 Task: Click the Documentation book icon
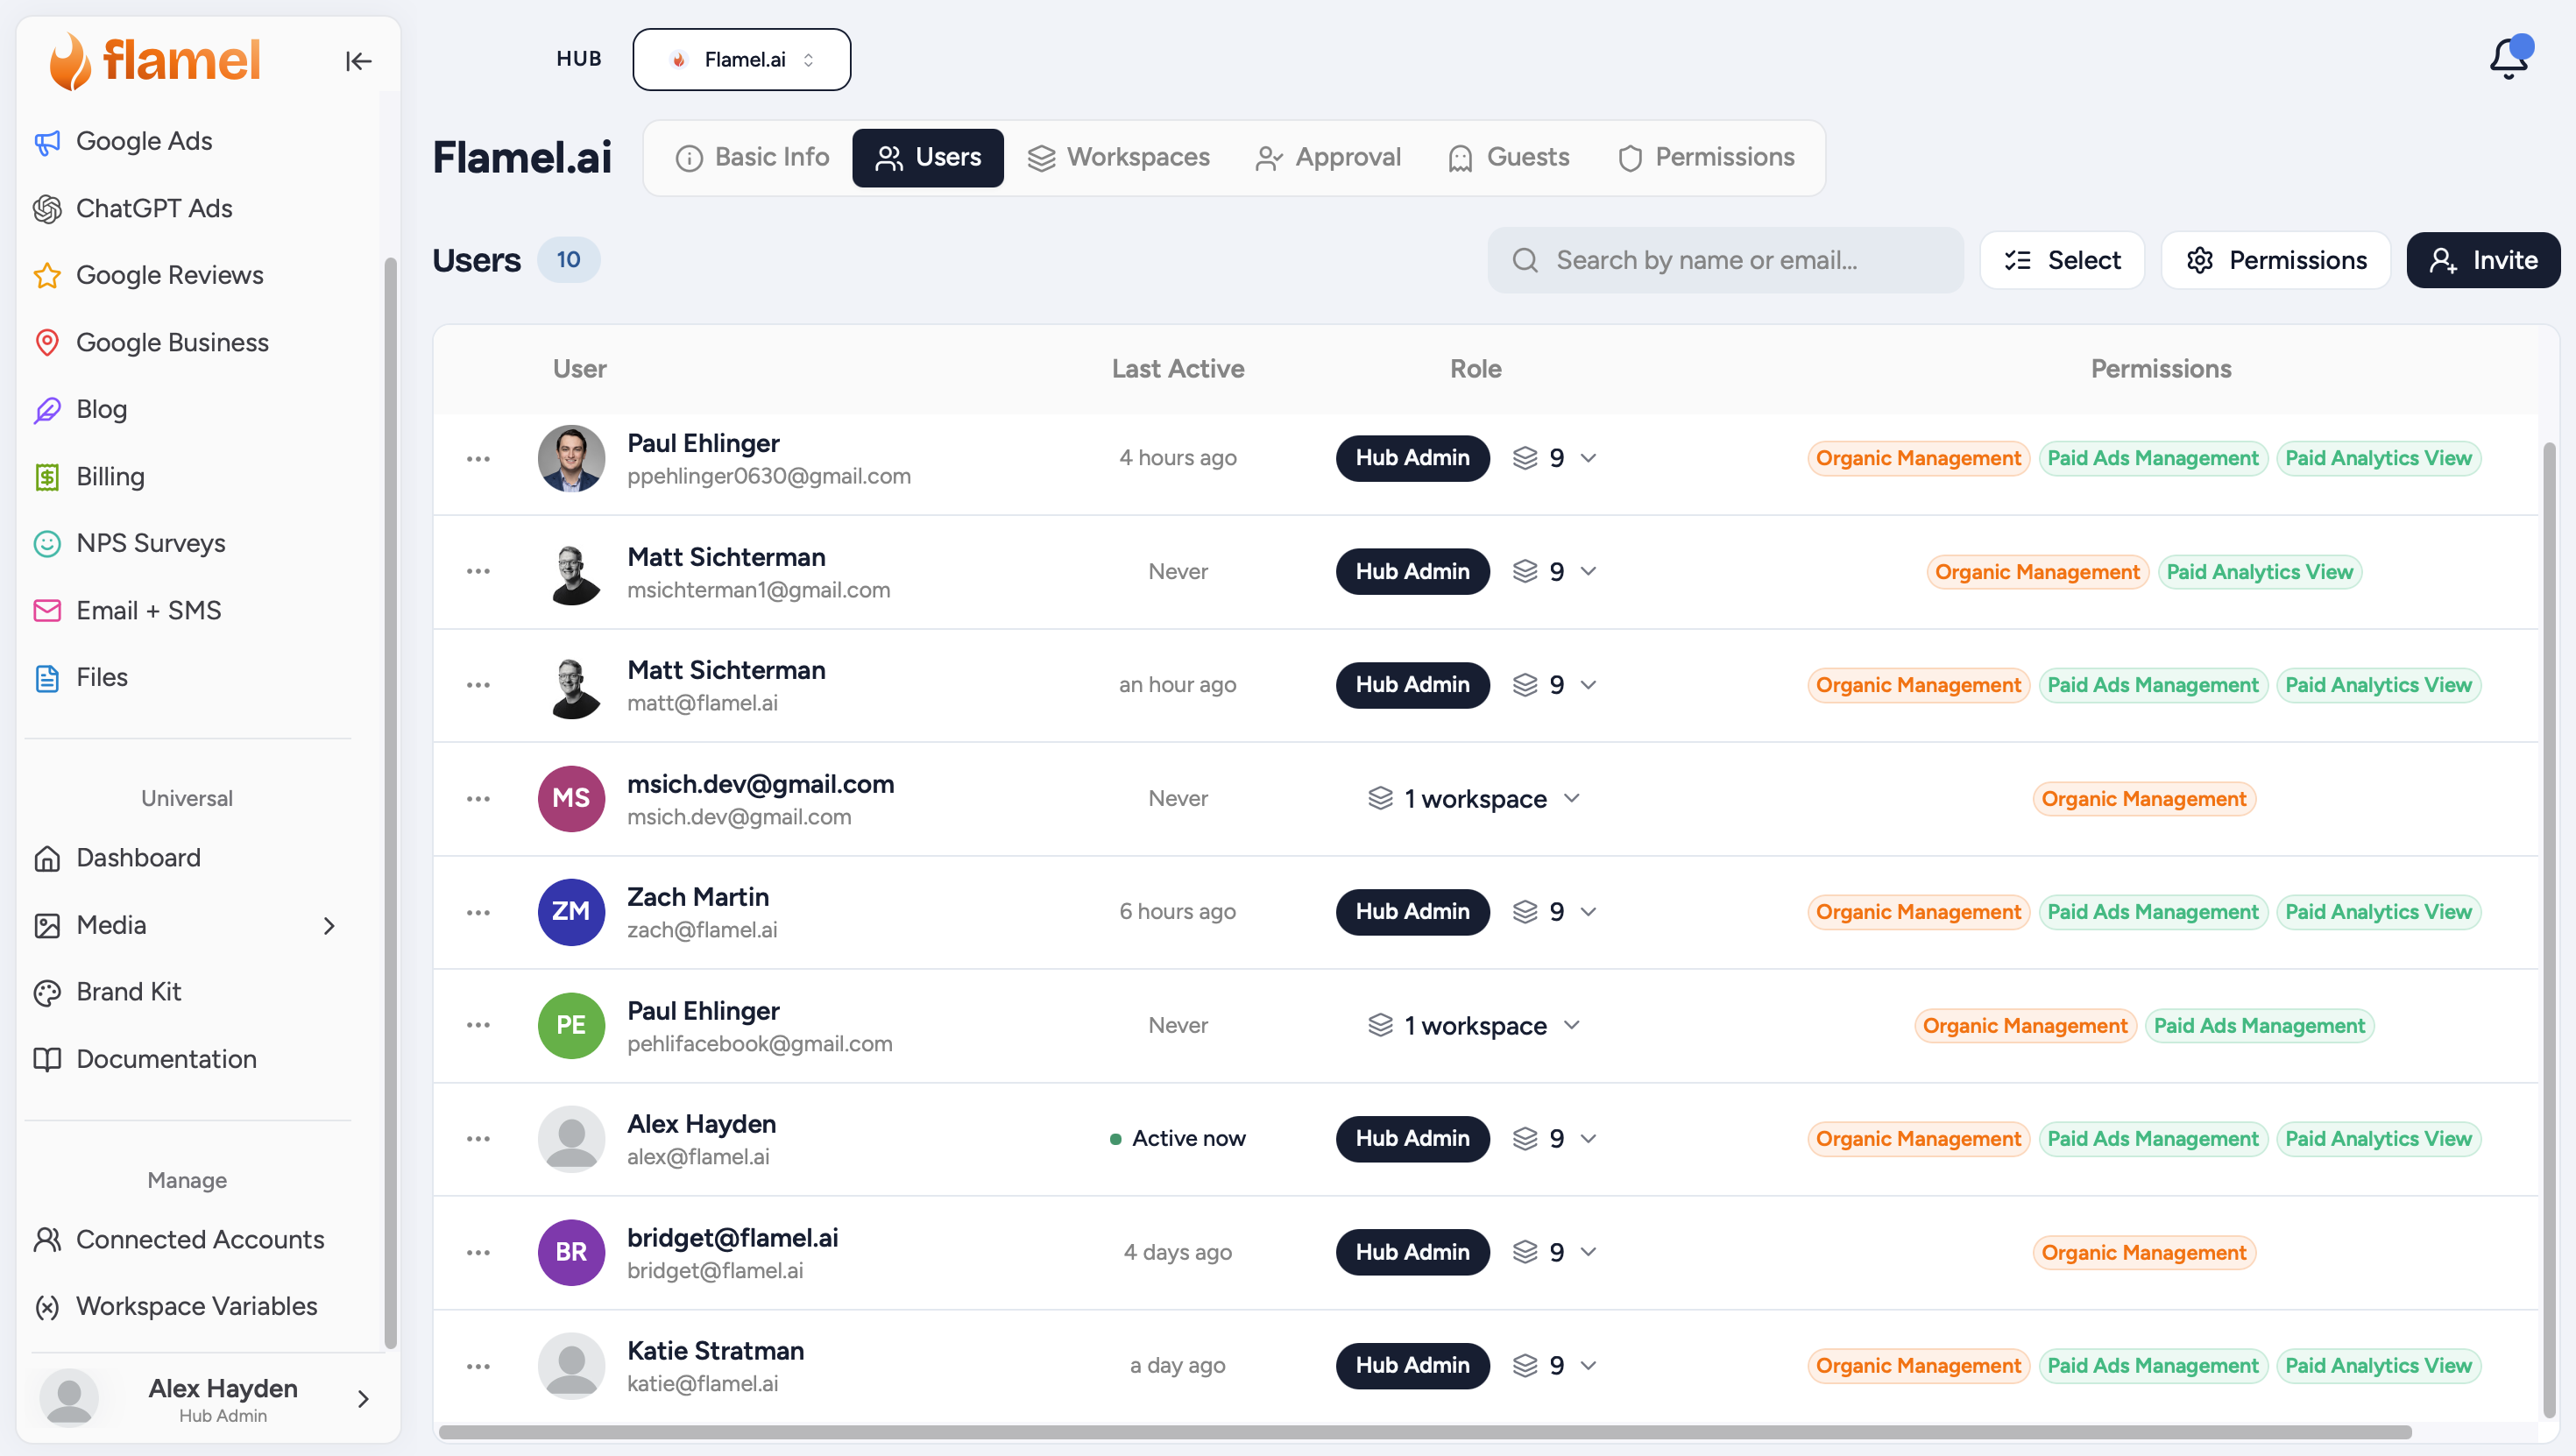point(47,1060)
